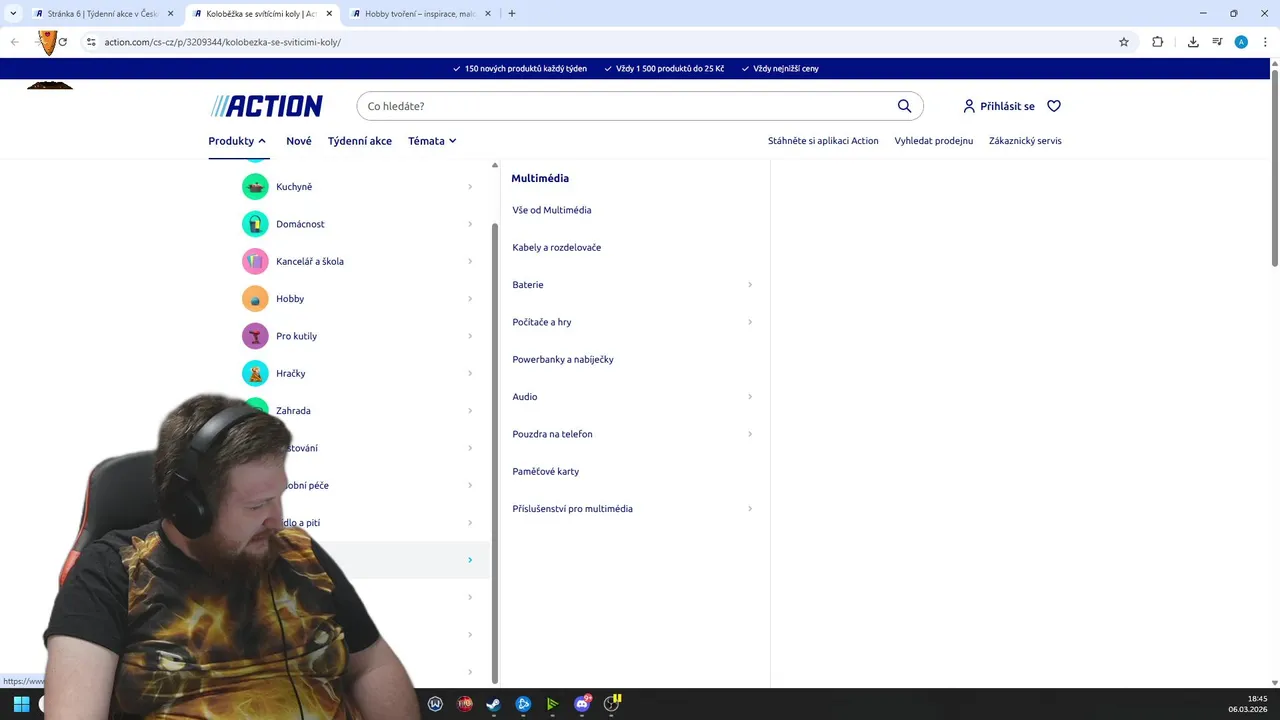Image resolution: width=1280 pixels, height=720 pixels.
Task: Click the Kuchyně category icon
Action: [x=255, y=187]
